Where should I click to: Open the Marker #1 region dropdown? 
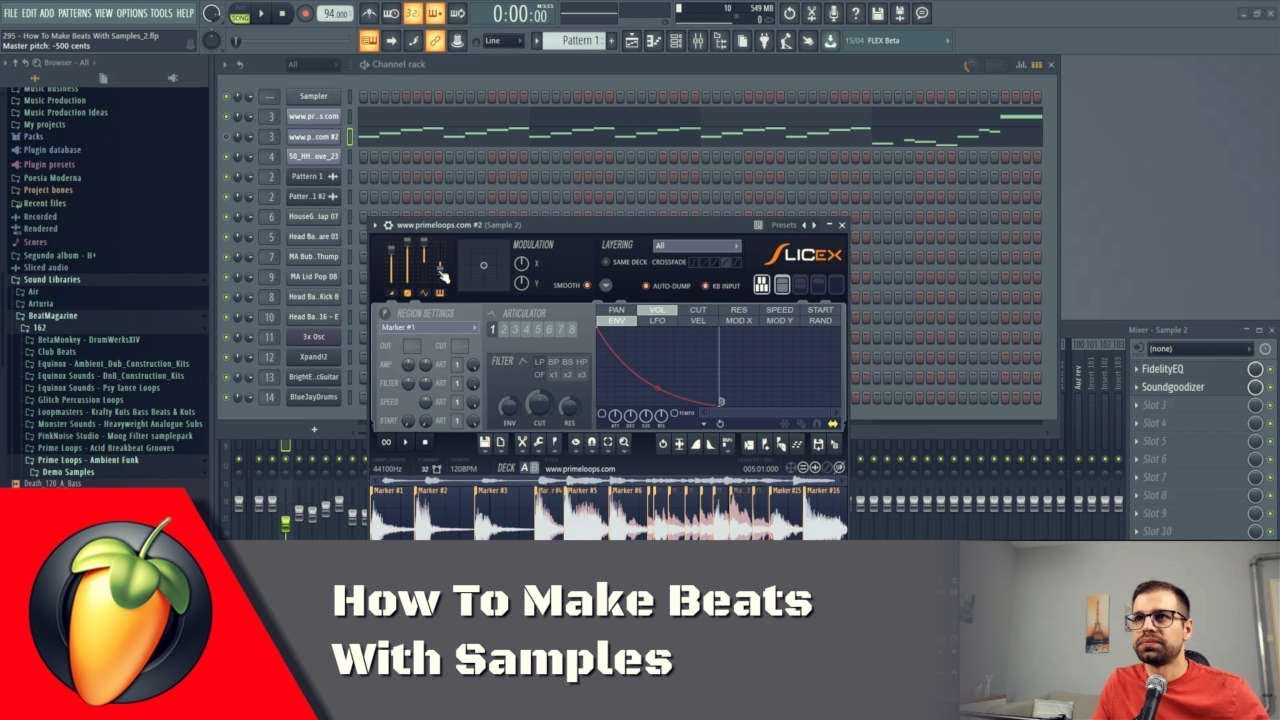click(x=429, y=328)
